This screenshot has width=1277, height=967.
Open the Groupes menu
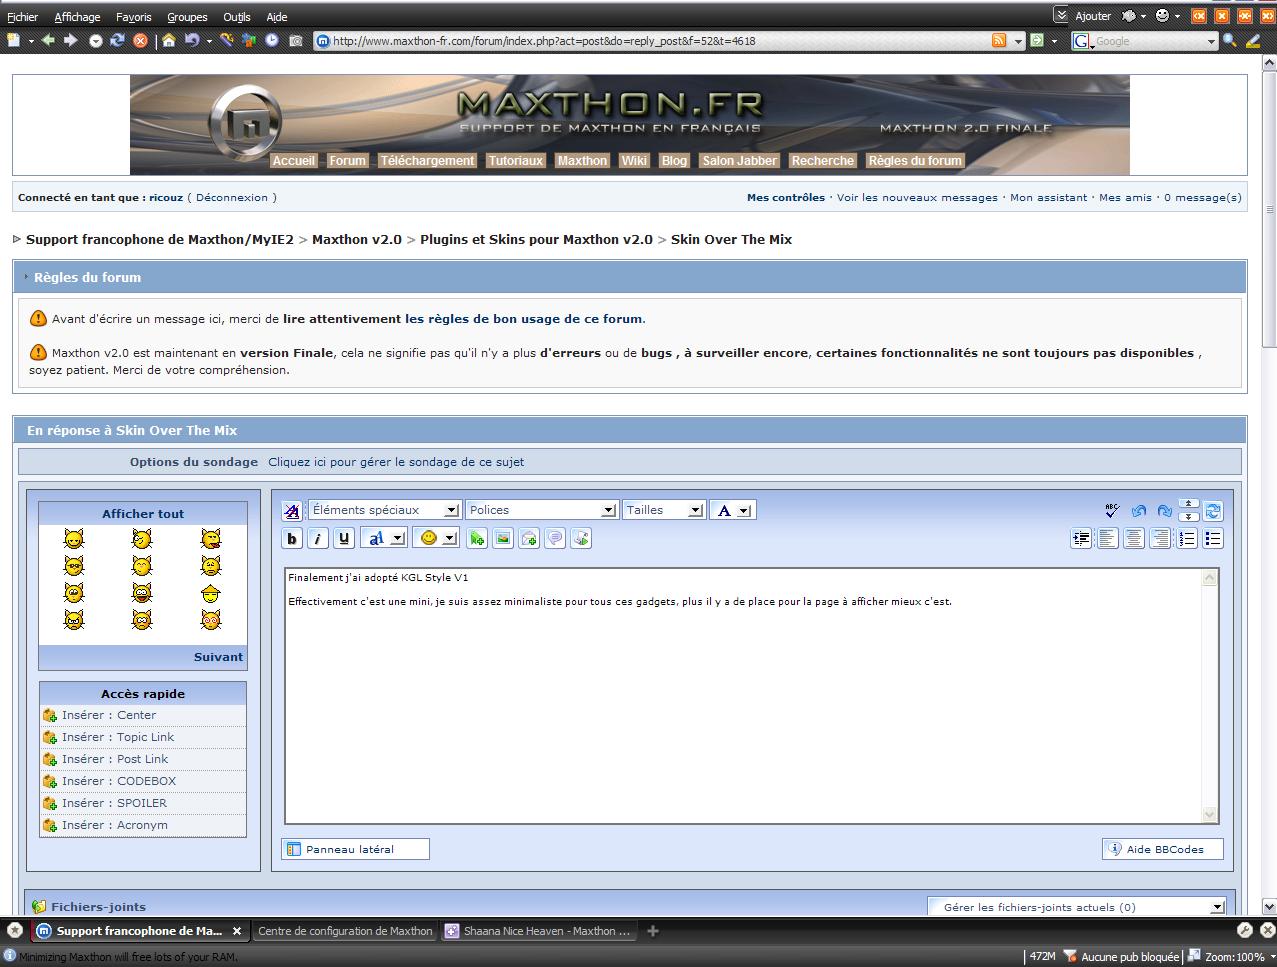coord(187,16)
